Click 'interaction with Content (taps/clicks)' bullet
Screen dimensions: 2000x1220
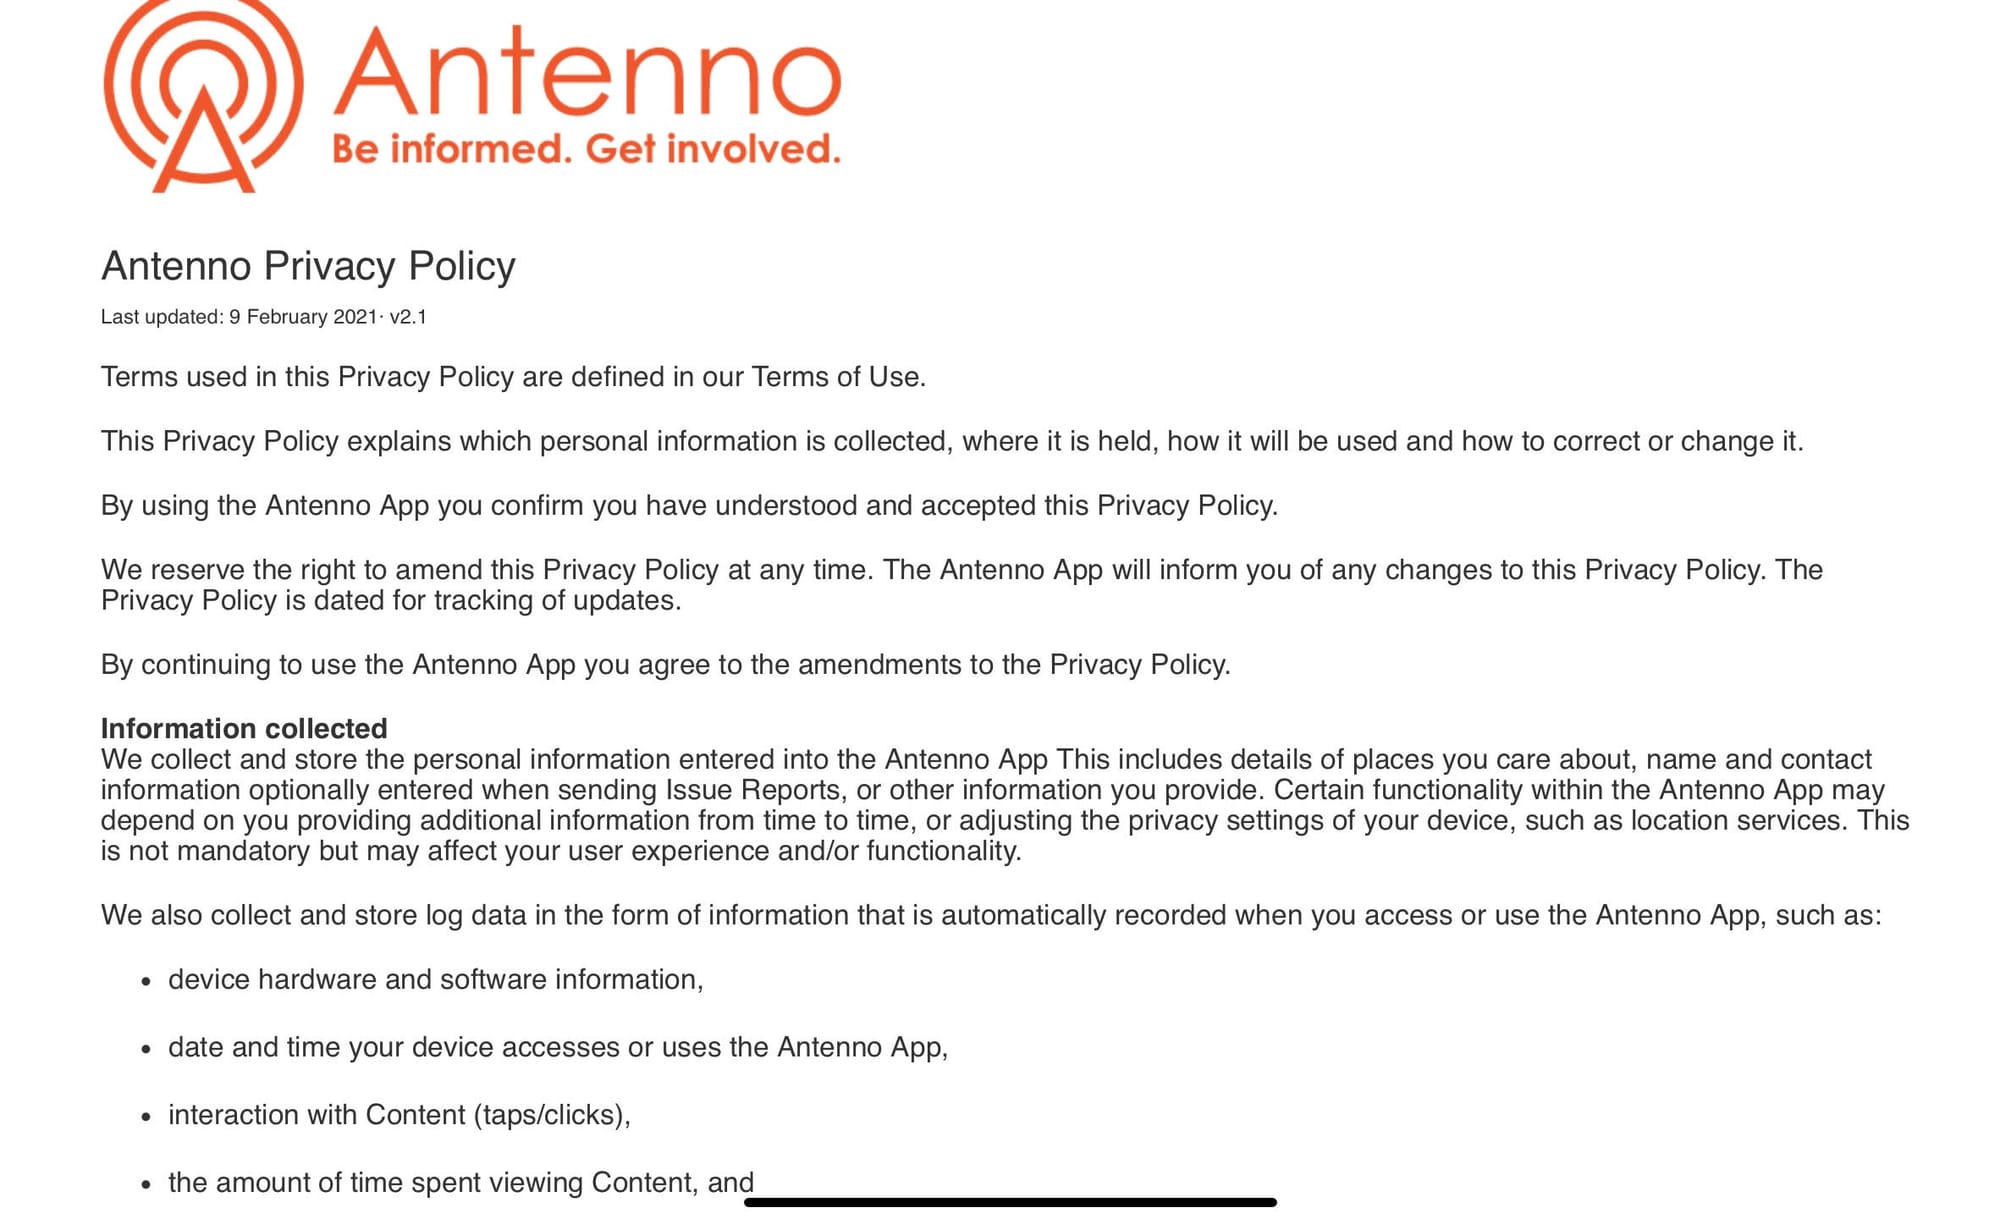pos(399,1115)
